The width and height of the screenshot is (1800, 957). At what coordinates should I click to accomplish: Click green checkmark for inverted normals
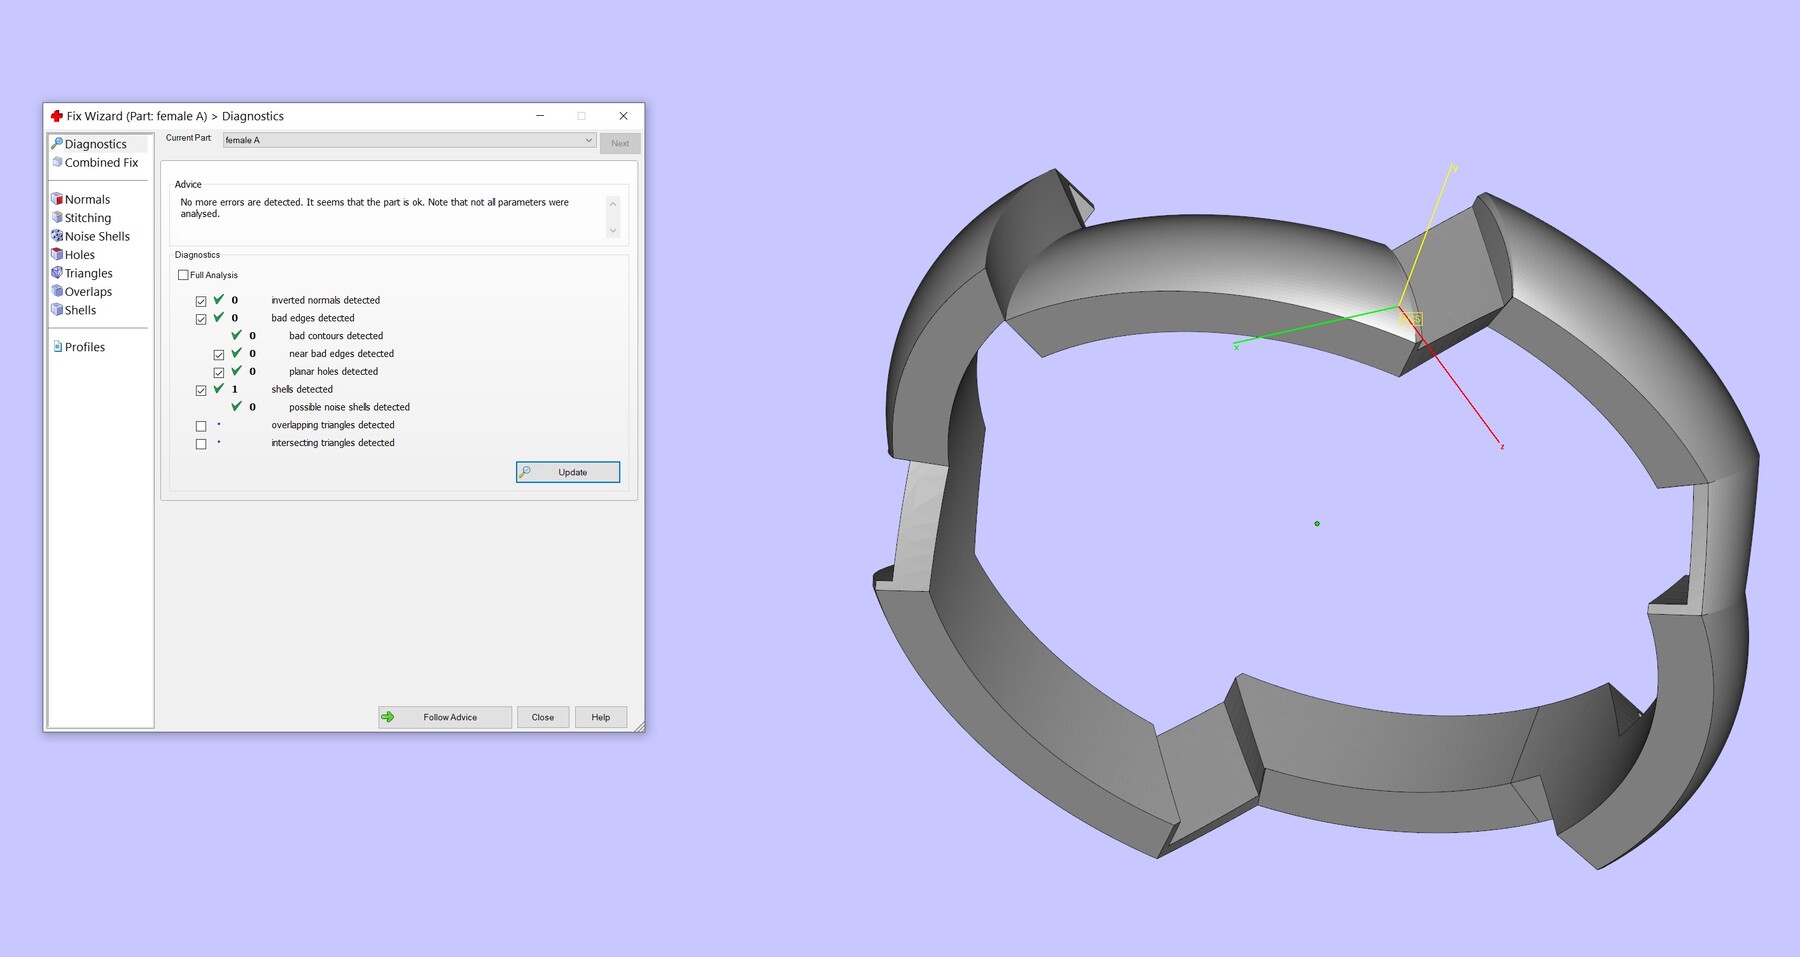pyautogui.click(x=219, y=299)
